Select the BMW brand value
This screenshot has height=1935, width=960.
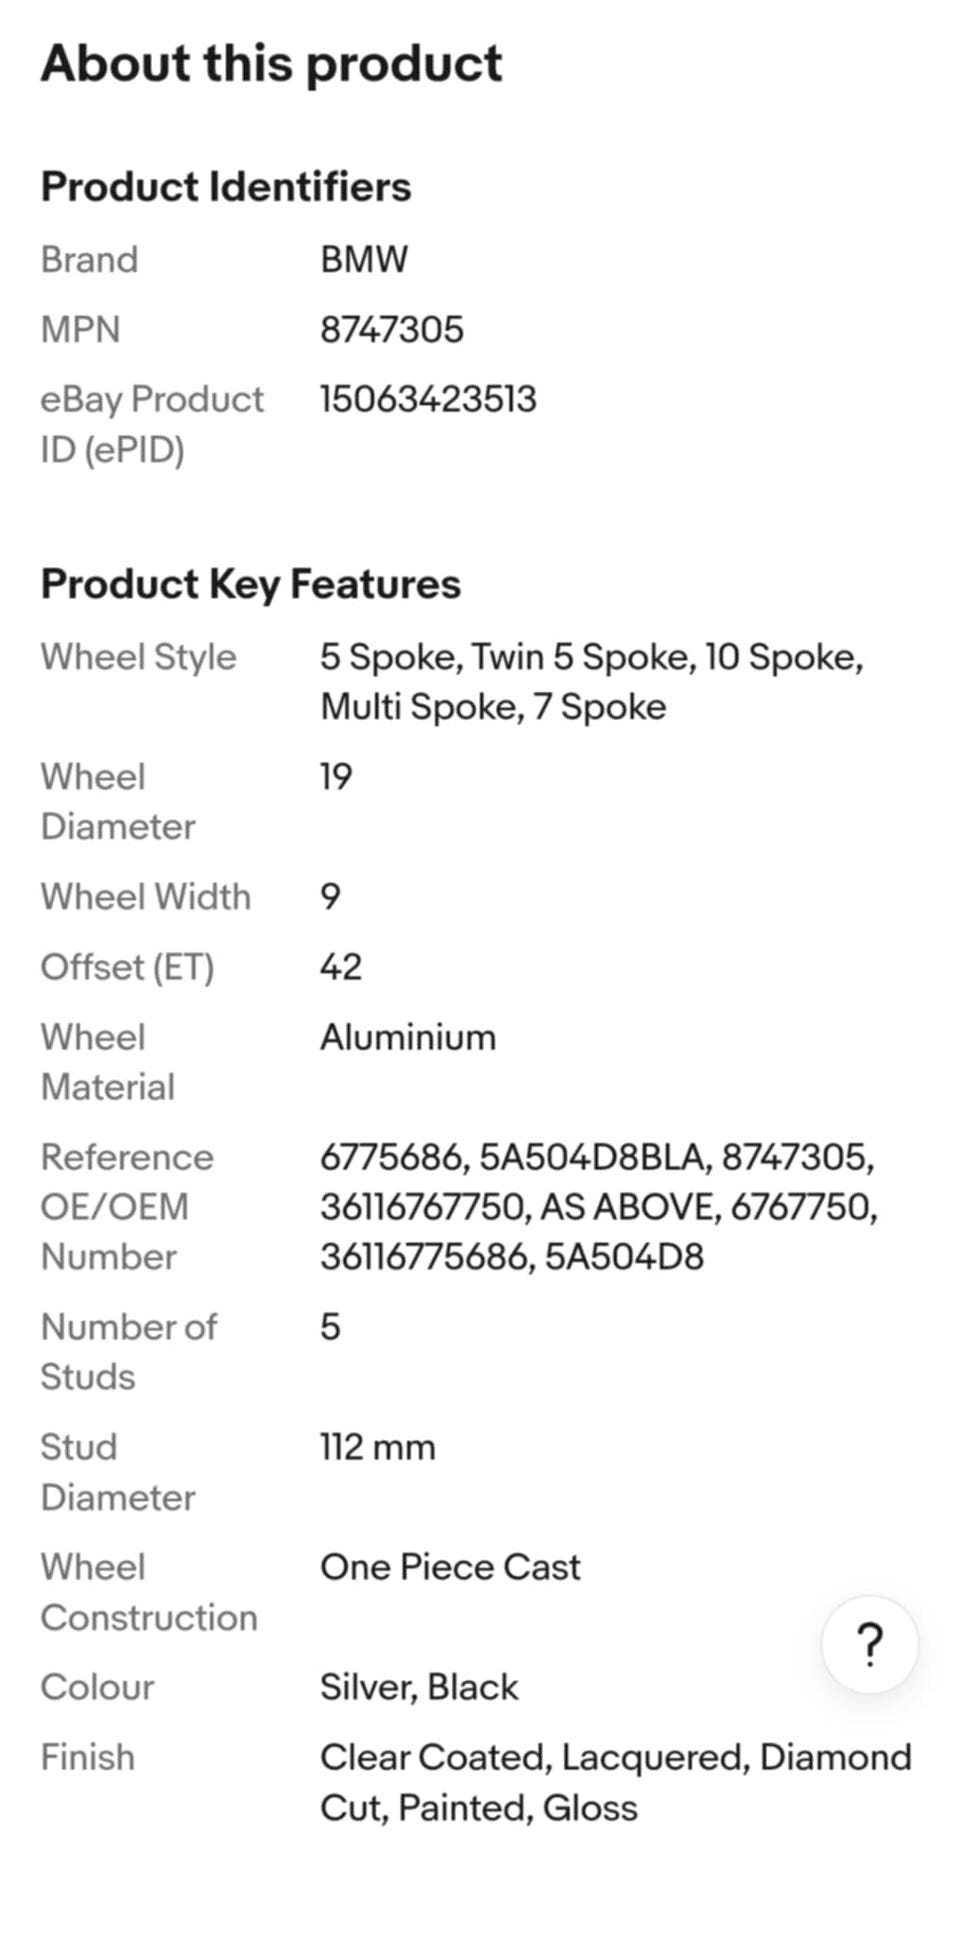pyautogui.click(x=364, y=260)
